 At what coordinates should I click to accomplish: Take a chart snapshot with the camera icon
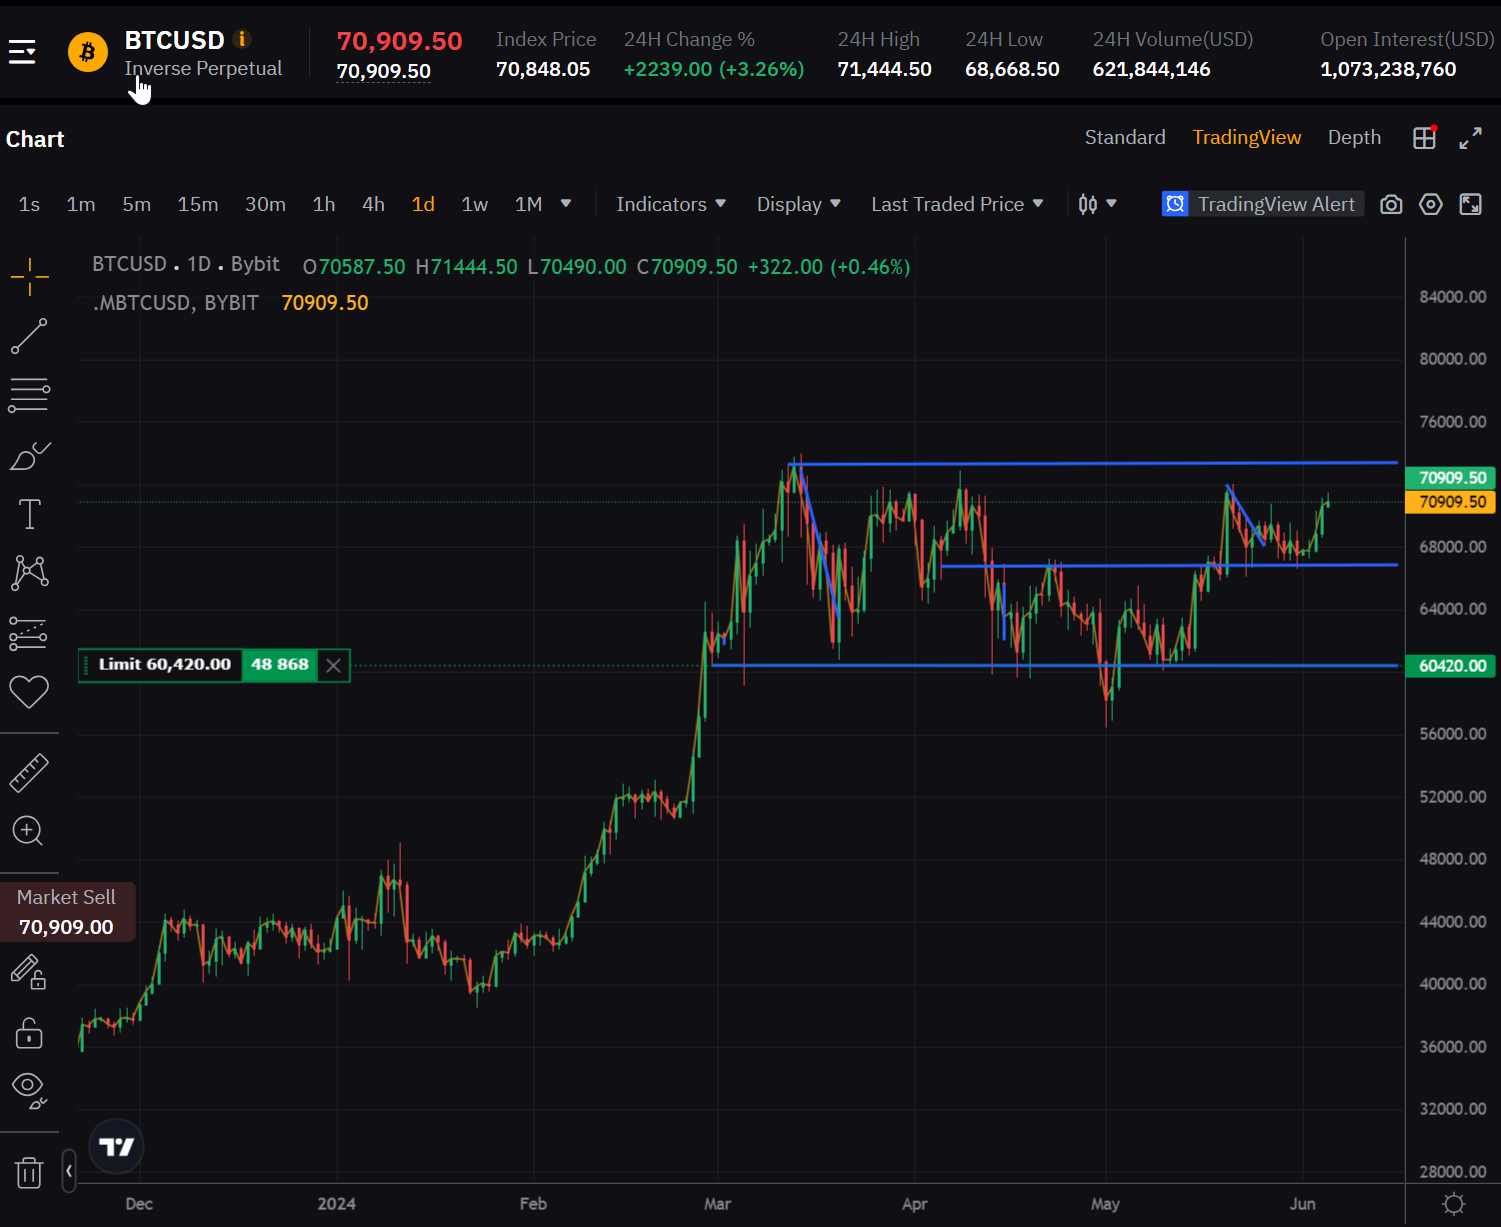pos(1391,205)
